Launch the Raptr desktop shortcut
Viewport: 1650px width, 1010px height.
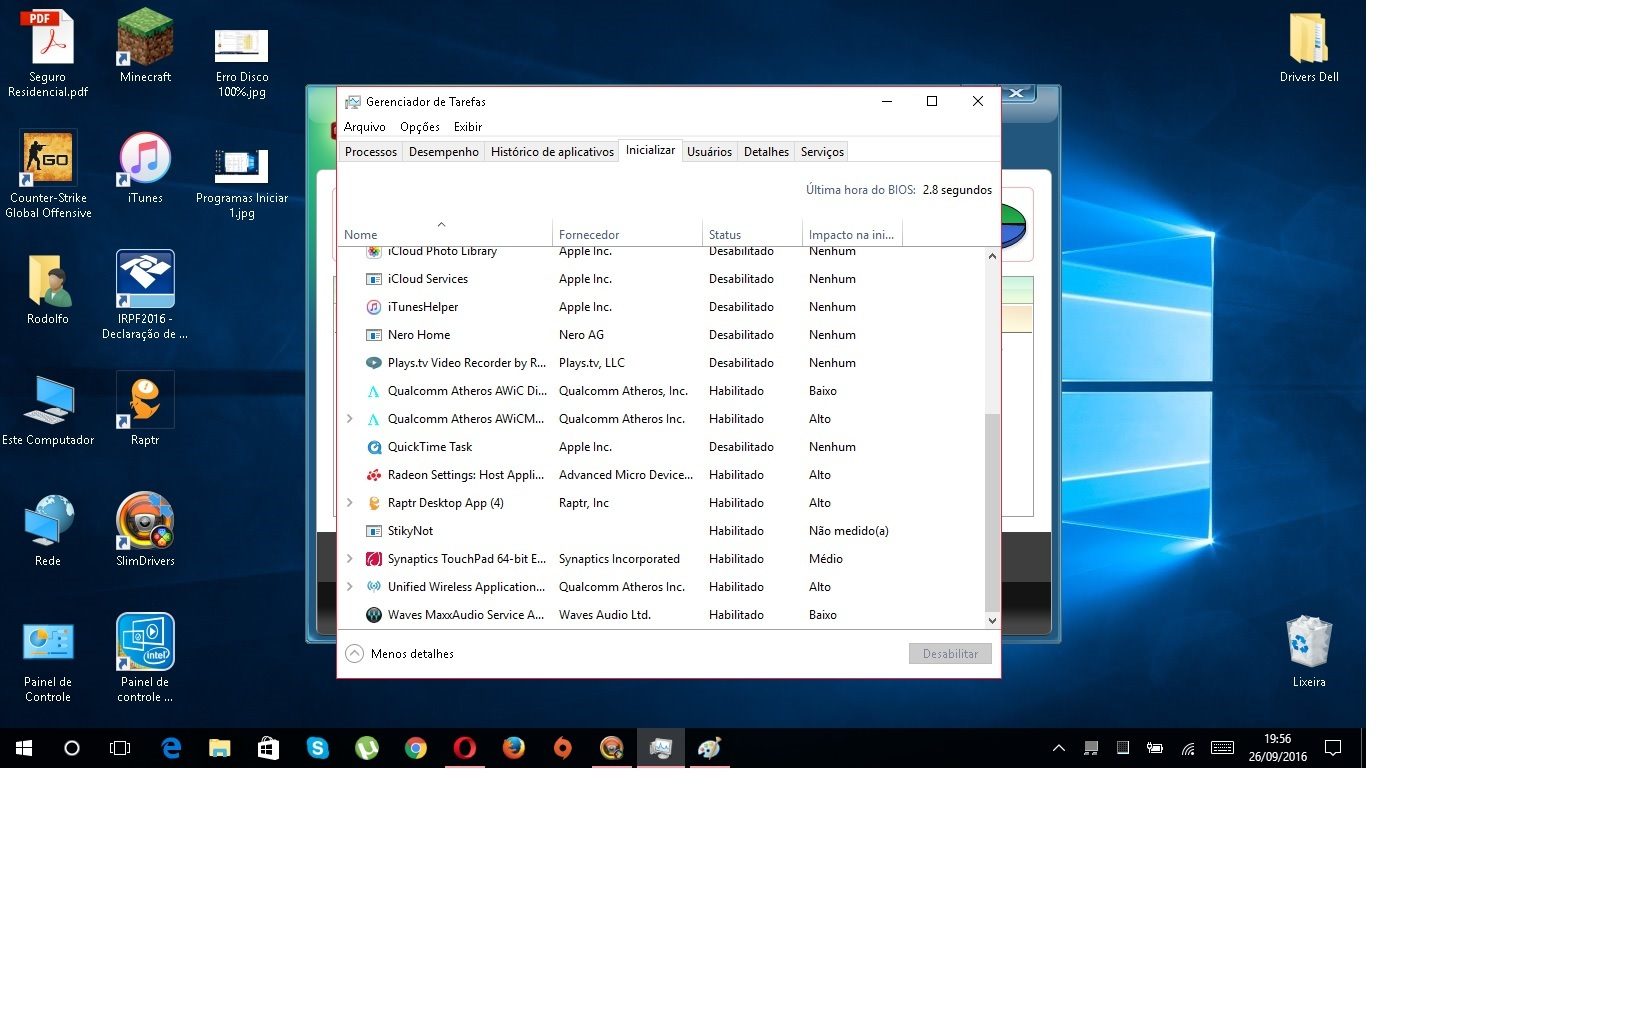point(145,409)
